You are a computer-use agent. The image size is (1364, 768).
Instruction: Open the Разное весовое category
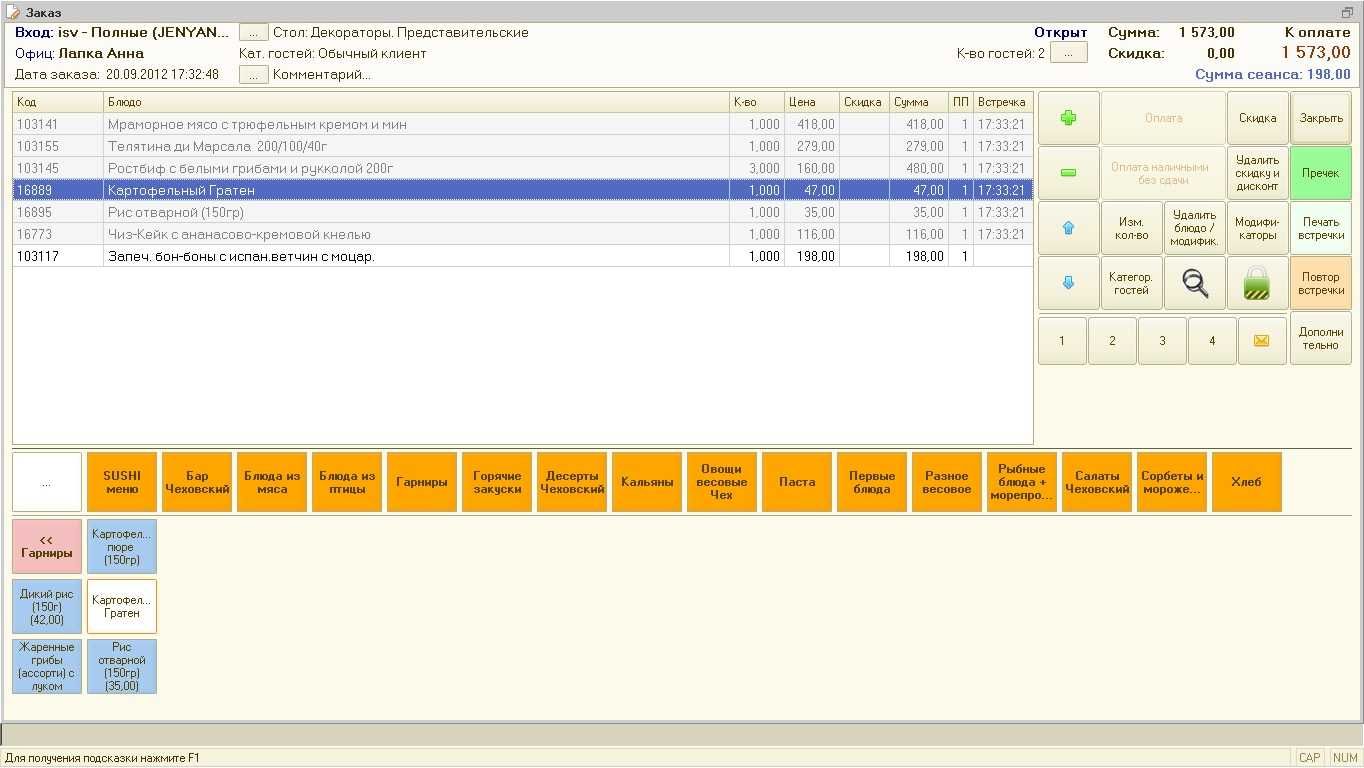click(x=947, y=482)
